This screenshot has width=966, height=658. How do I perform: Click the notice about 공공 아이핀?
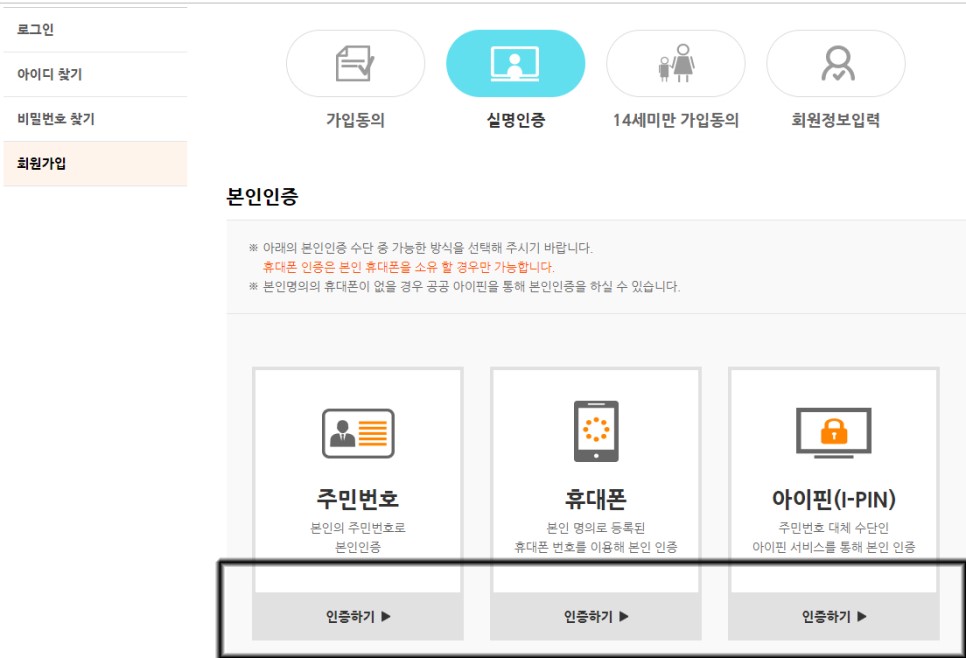465,286
